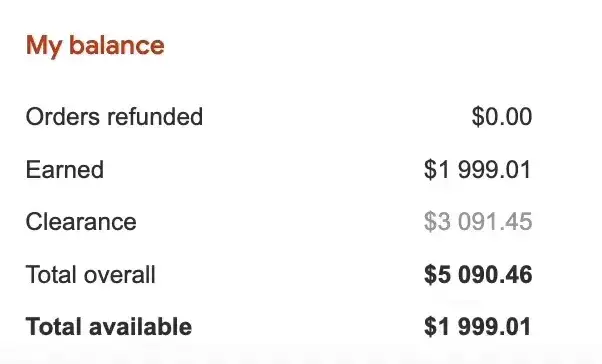Click the word My in the heading
Viewport: 602px width, 364px height.
click(x=44, y=46)
